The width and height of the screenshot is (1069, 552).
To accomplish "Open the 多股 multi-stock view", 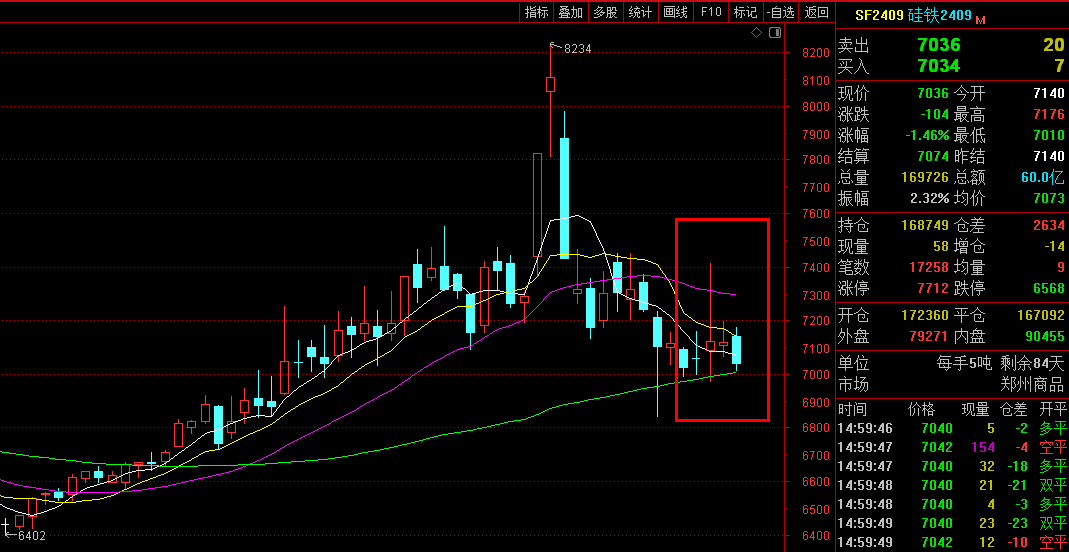I will point(605,12).
